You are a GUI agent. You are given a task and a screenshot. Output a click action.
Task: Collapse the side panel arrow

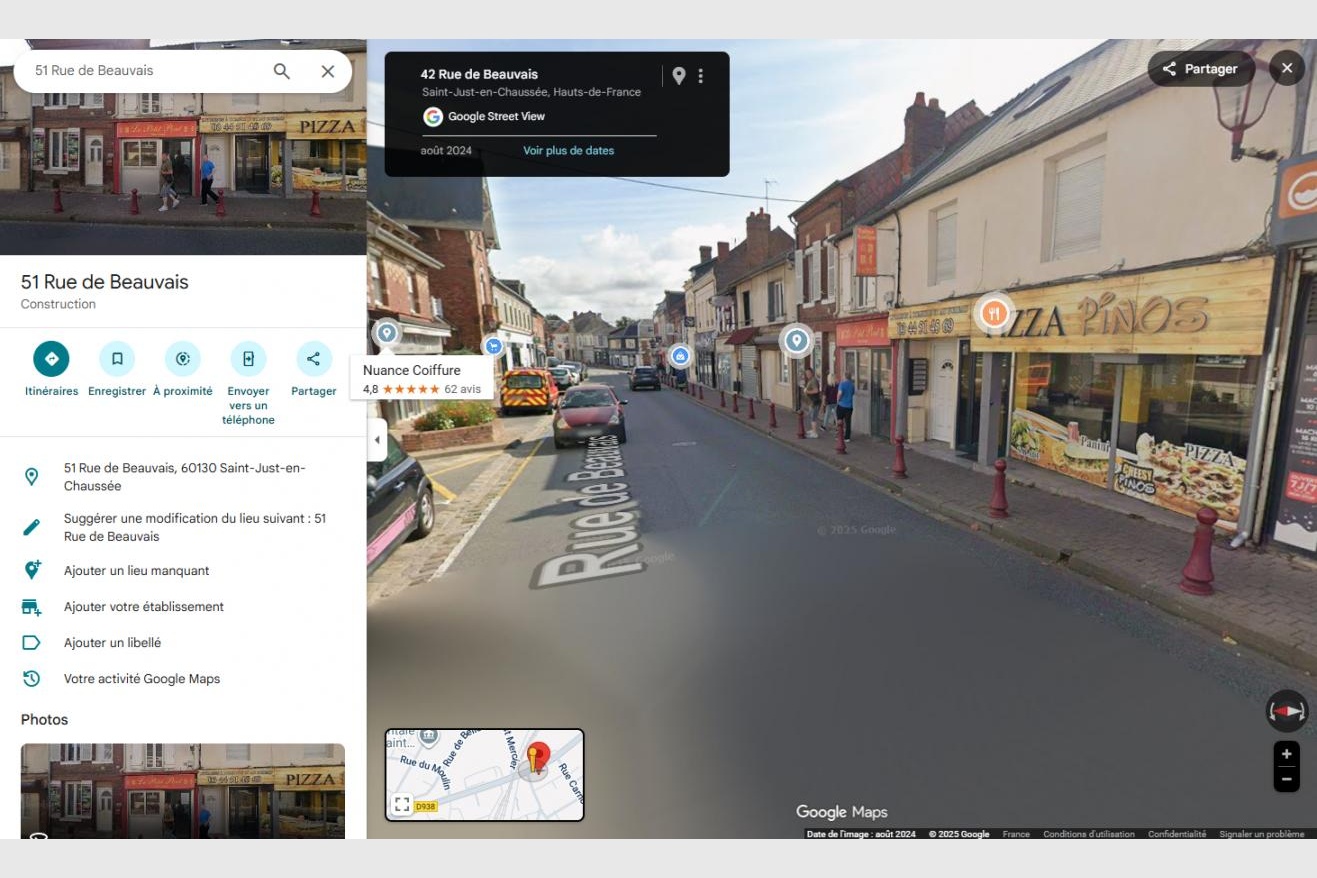(377, 440)
